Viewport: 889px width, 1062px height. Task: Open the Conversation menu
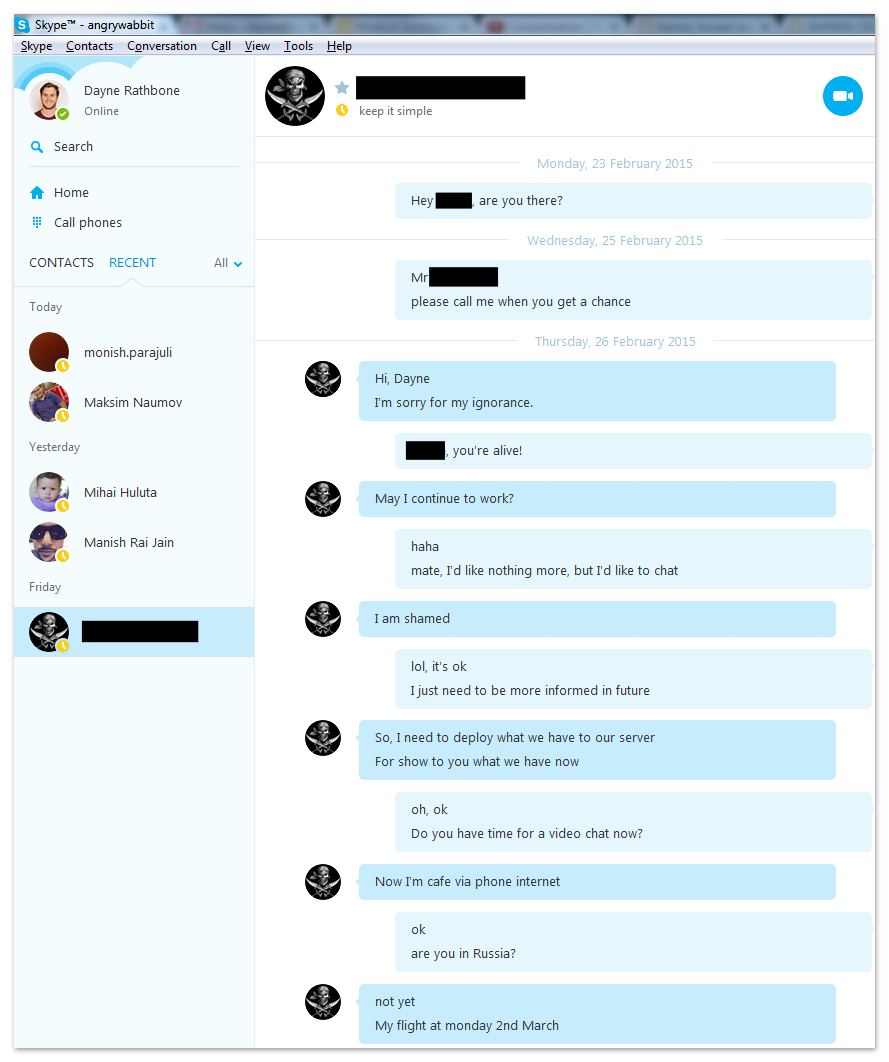click(x=162, y=46)
